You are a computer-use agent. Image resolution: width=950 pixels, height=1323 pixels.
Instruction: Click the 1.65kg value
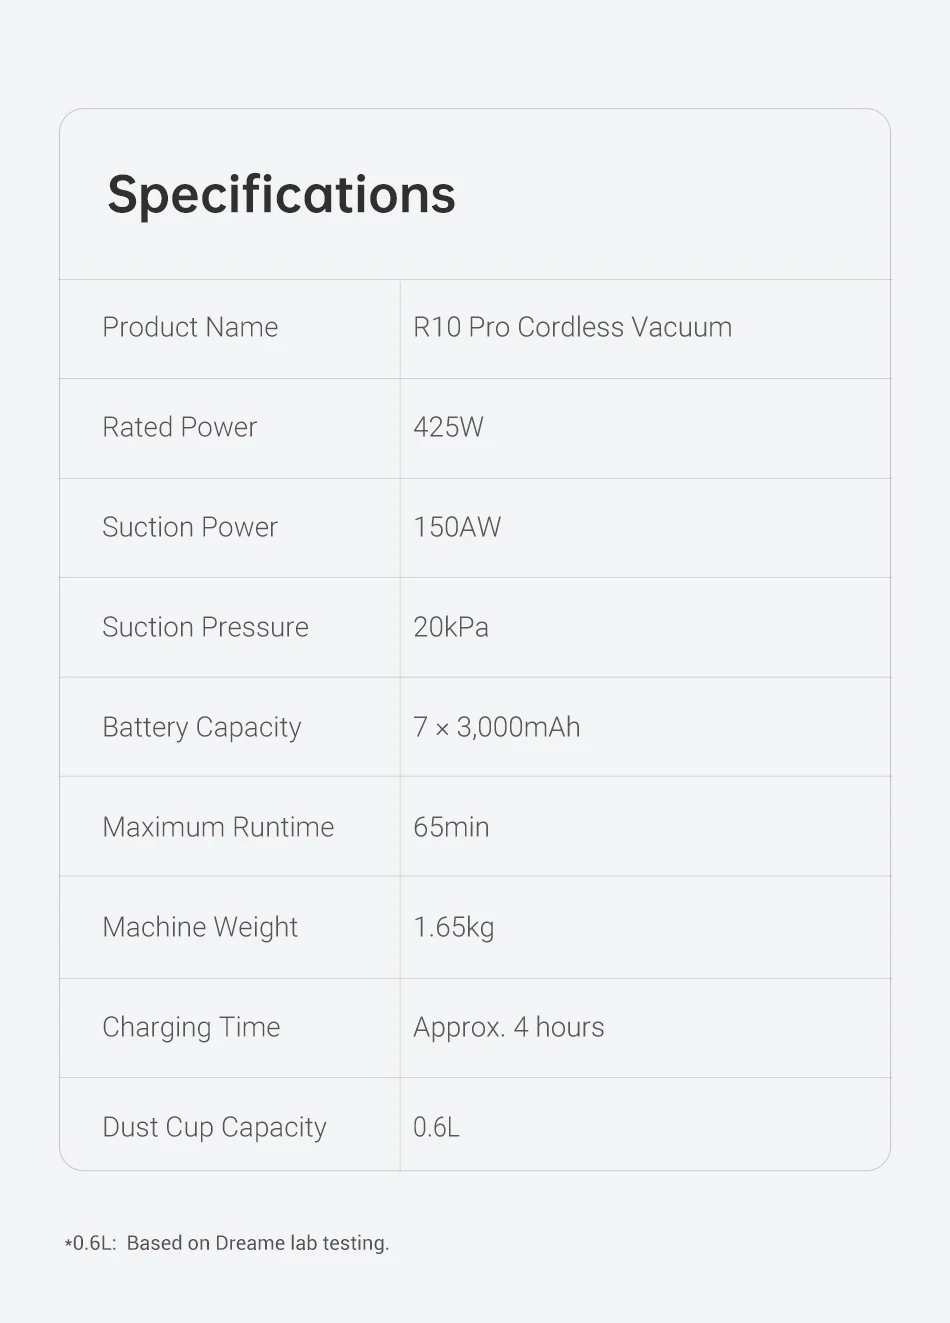pyautogui.click(x=454, y=928)
